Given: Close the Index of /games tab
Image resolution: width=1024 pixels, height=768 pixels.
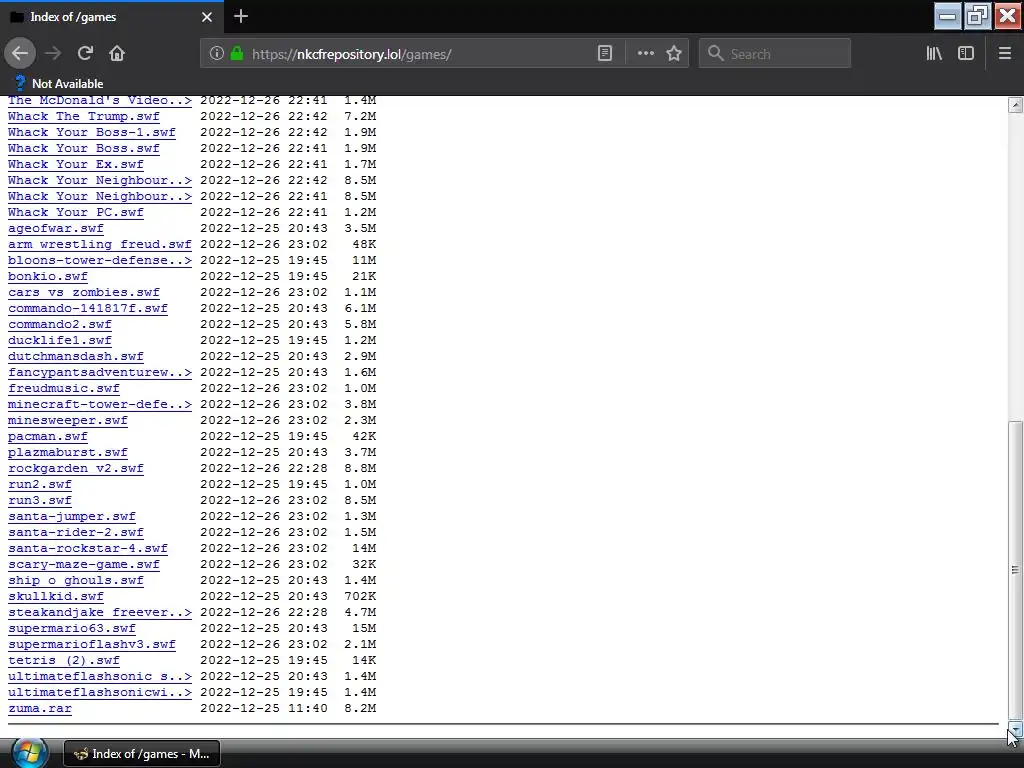Looking at the screenshot, I should (207, 17).
